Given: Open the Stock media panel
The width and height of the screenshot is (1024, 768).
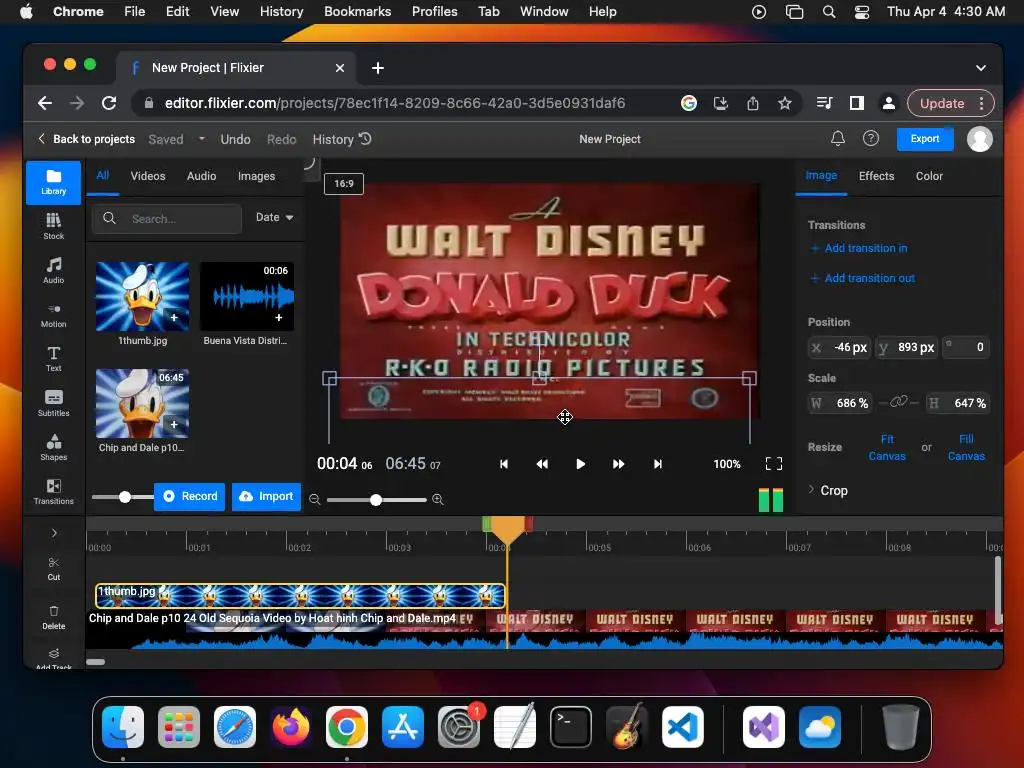Looking at the screenshot, I should point(54,226).
